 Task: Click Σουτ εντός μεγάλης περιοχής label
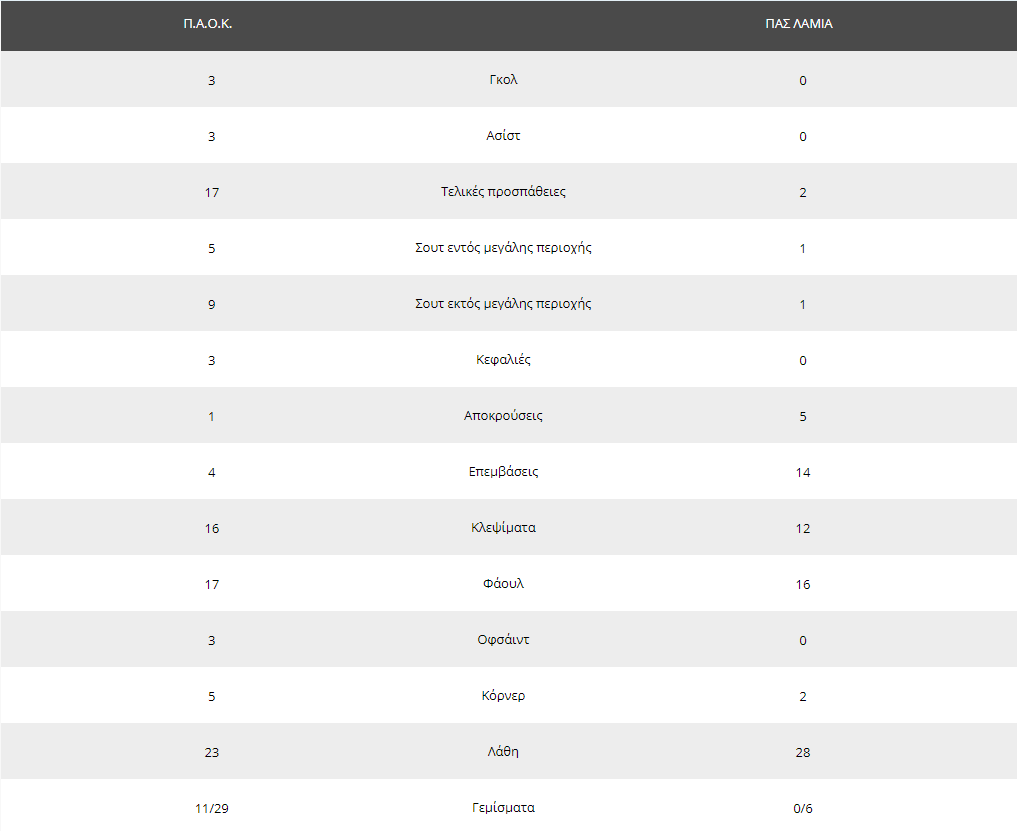[503, 248]
